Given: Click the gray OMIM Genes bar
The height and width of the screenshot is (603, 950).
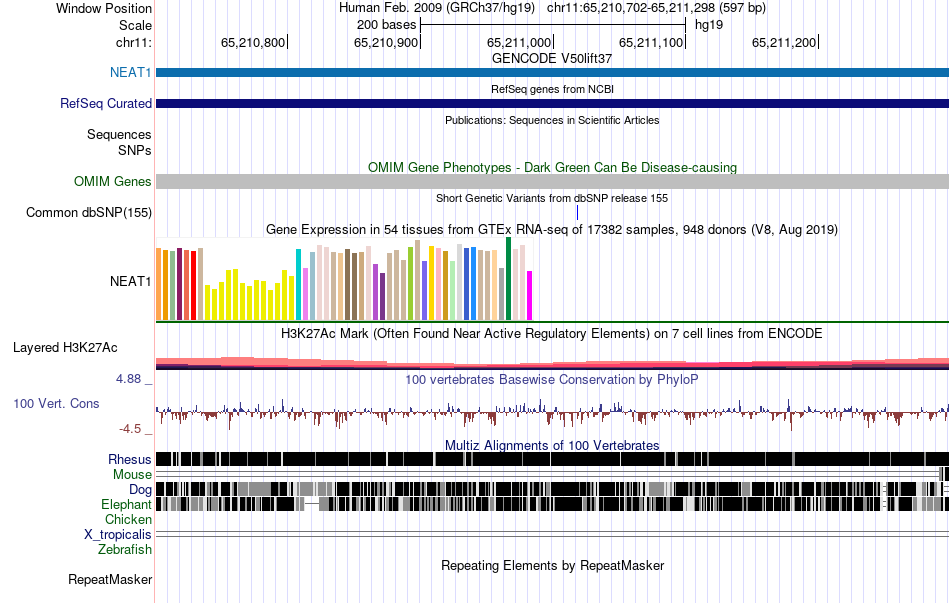Looking at the screenshot, I should 553,181.
